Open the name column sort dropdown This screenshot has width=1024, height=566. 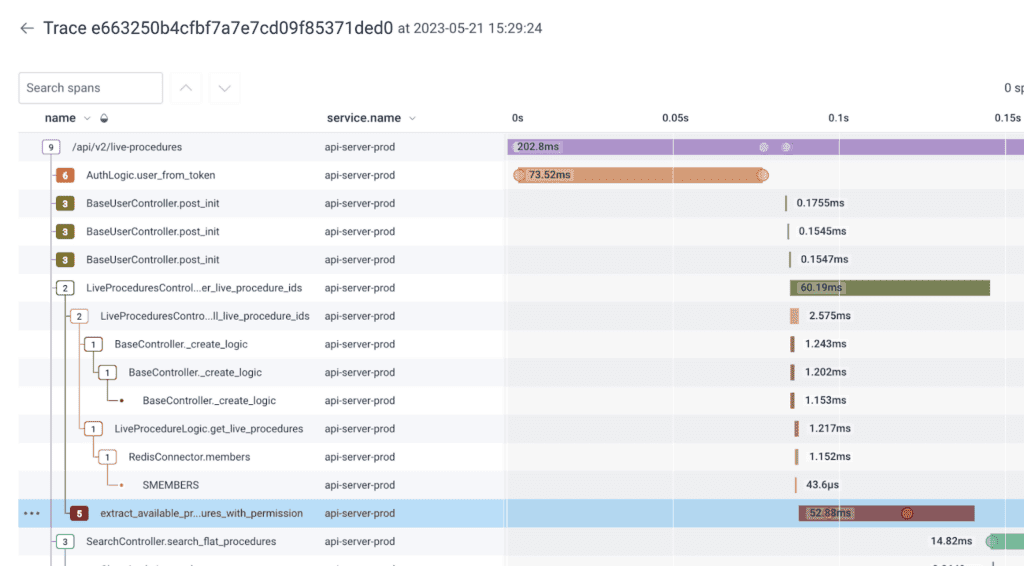pyautogui.click(x=87, y=118)
